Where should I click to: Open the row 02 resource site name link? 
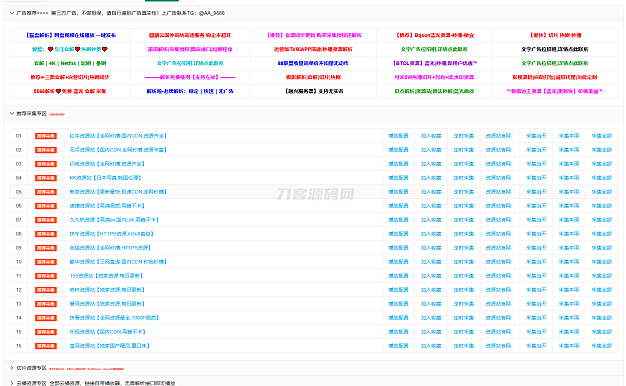tap(118, 150)
